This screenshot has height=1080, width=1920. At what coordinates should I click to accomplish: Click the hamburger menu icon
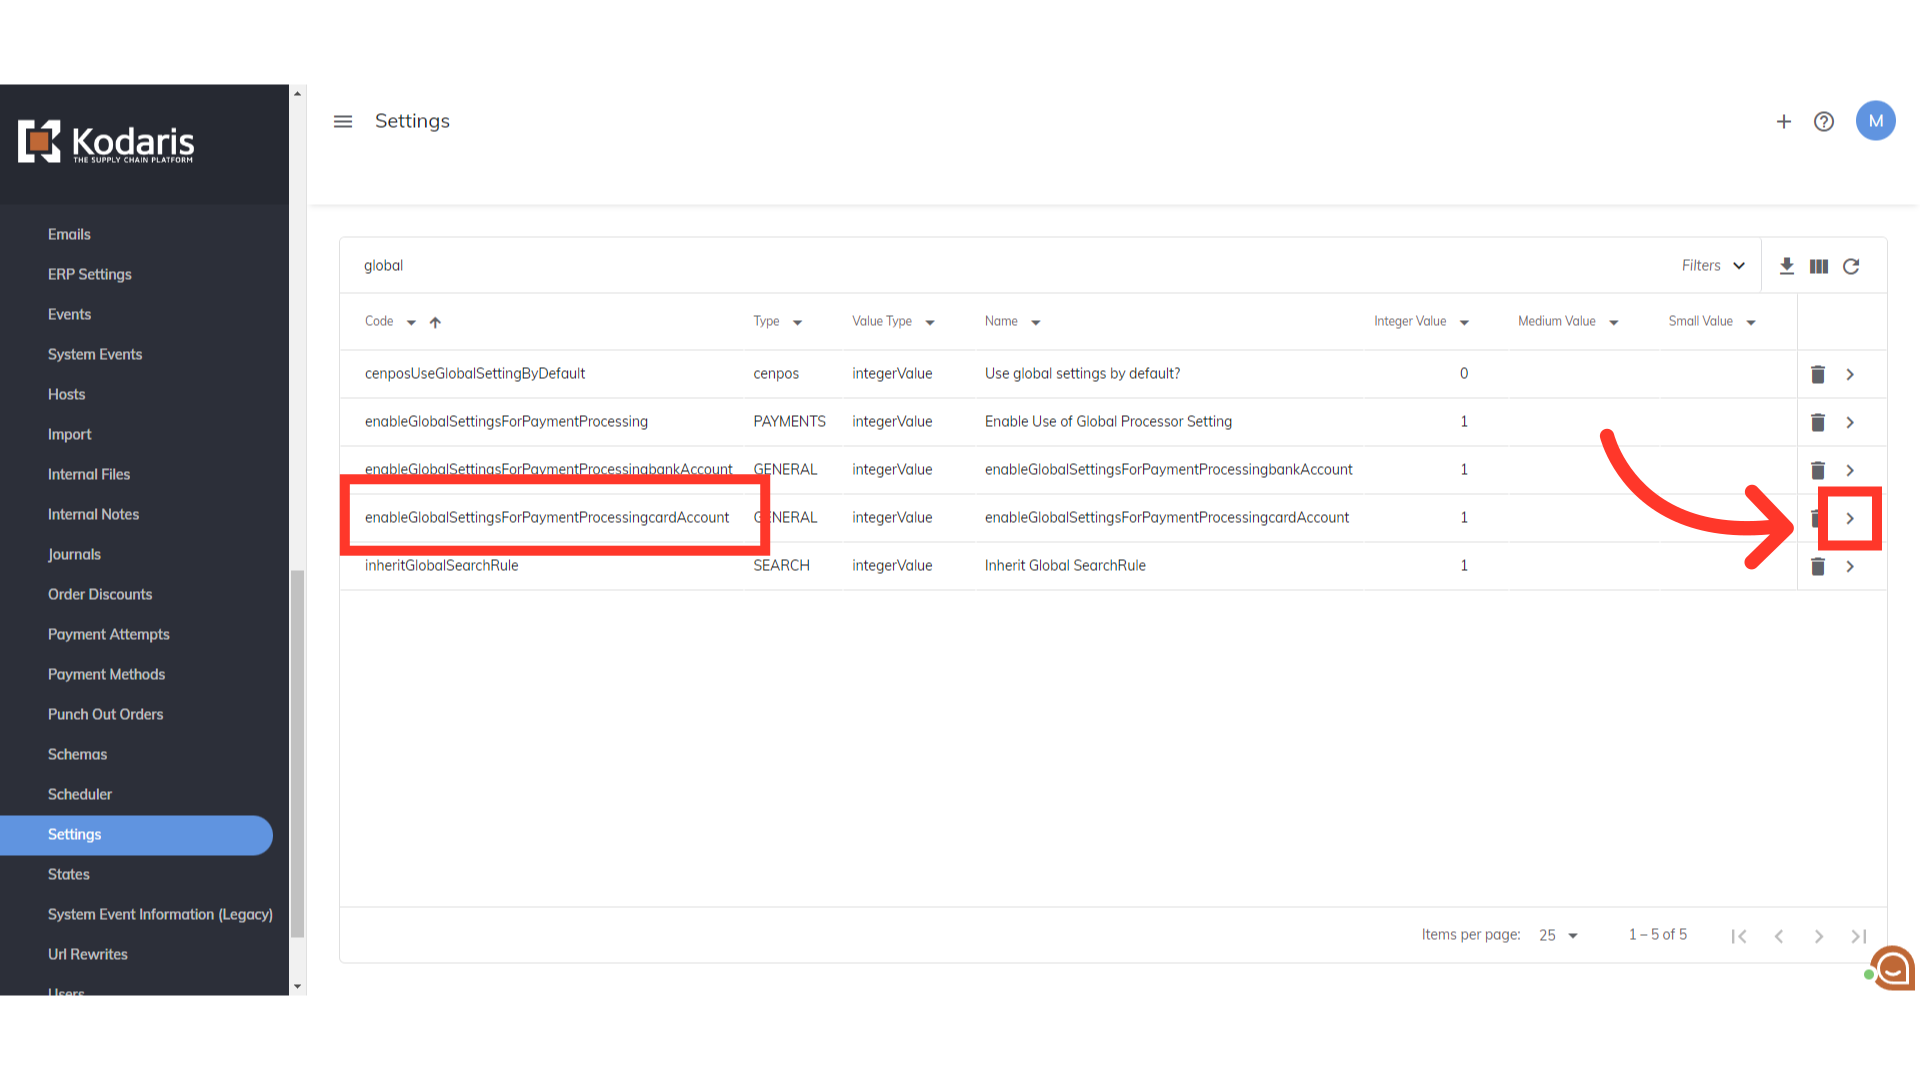click(343, 121)
